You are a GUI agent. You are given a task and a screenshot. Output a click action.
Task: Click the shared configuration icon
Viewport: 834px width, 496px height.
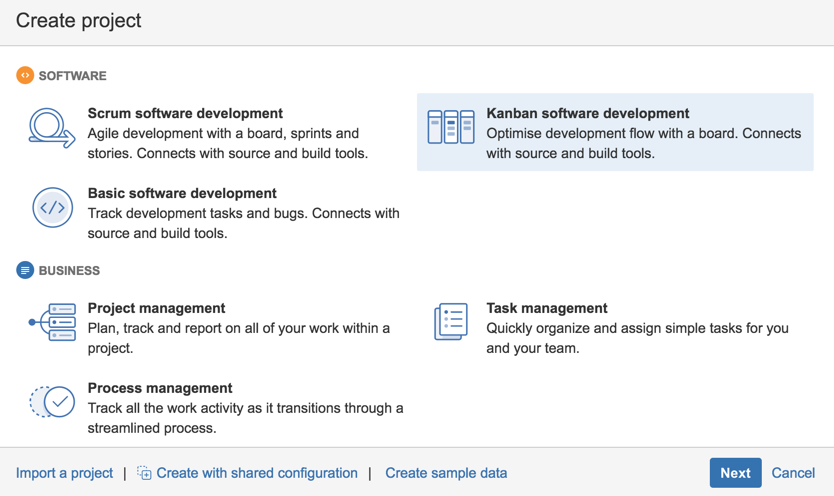[x=144, y=473]
